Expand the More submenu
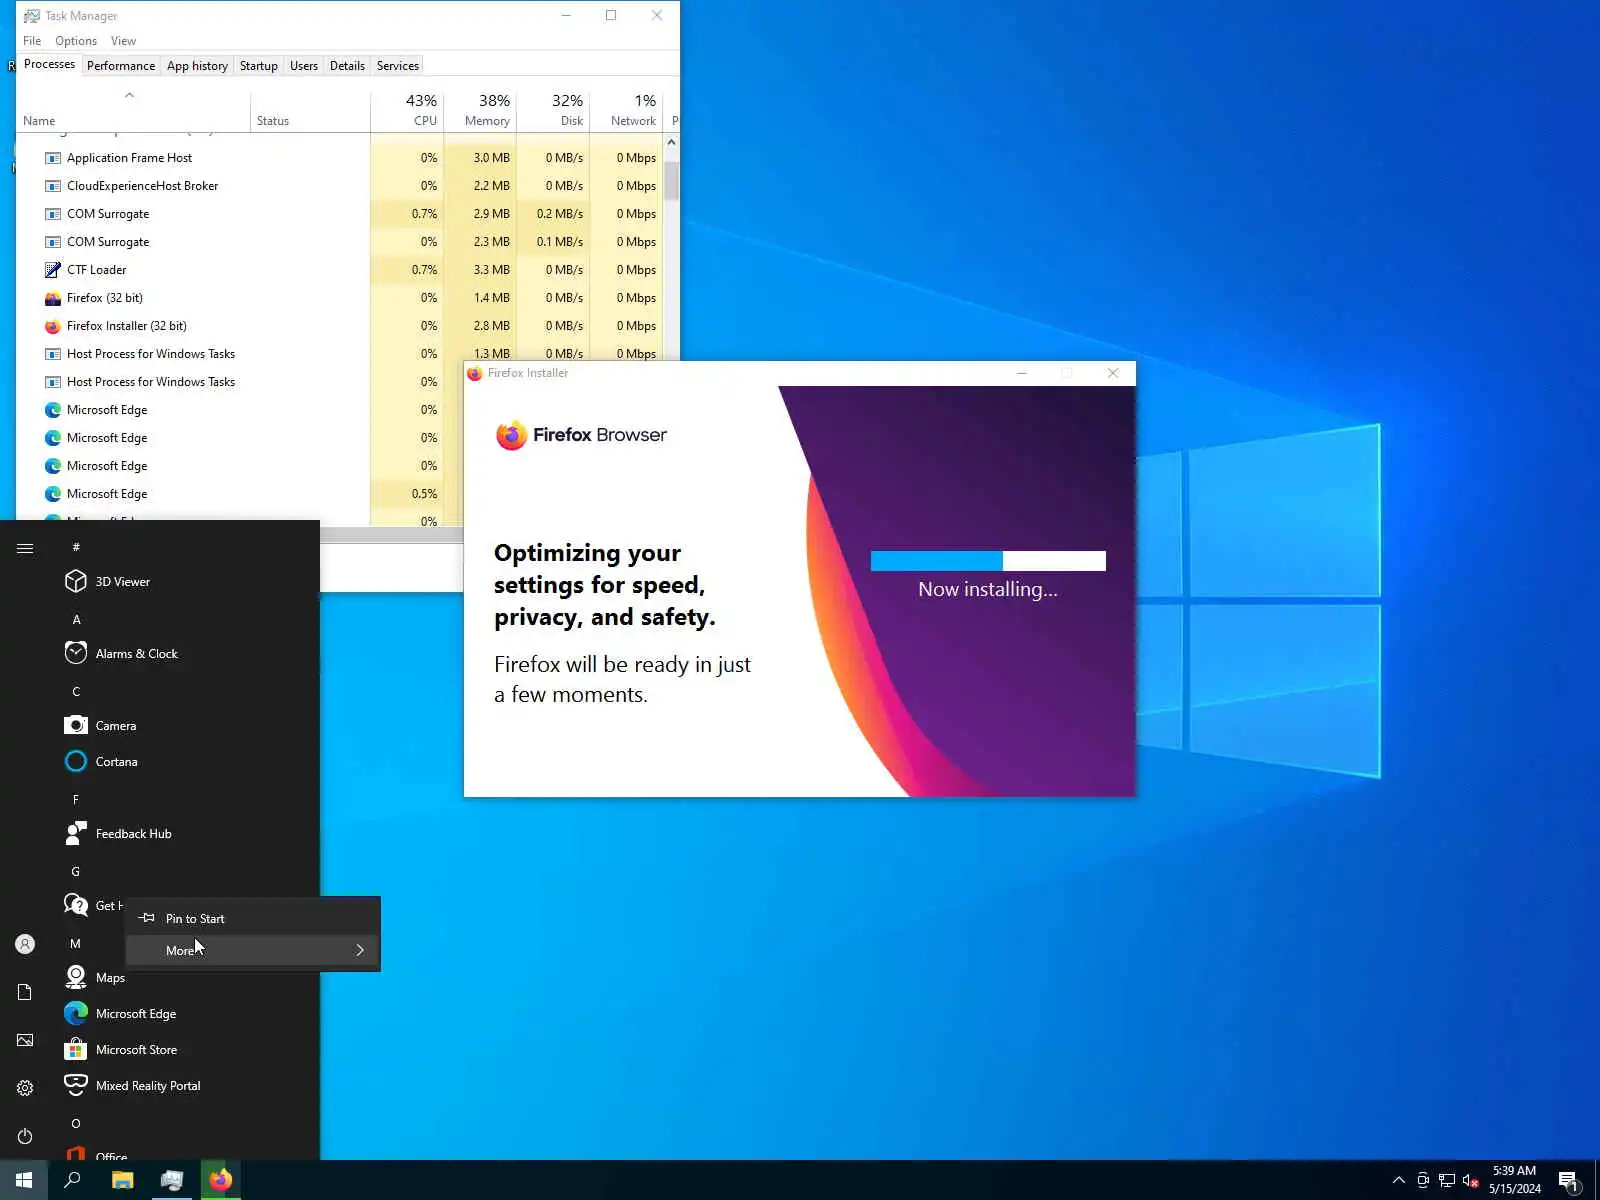The height and width of the screenshot is (1200, 1600). point(253,950)
